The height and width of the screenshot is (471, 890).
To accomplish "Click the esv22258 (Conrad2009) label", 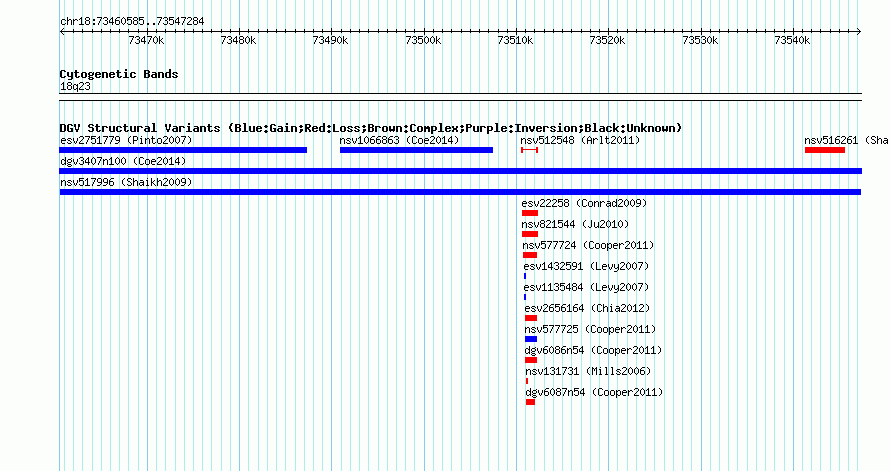I will [x=584, y=203].
